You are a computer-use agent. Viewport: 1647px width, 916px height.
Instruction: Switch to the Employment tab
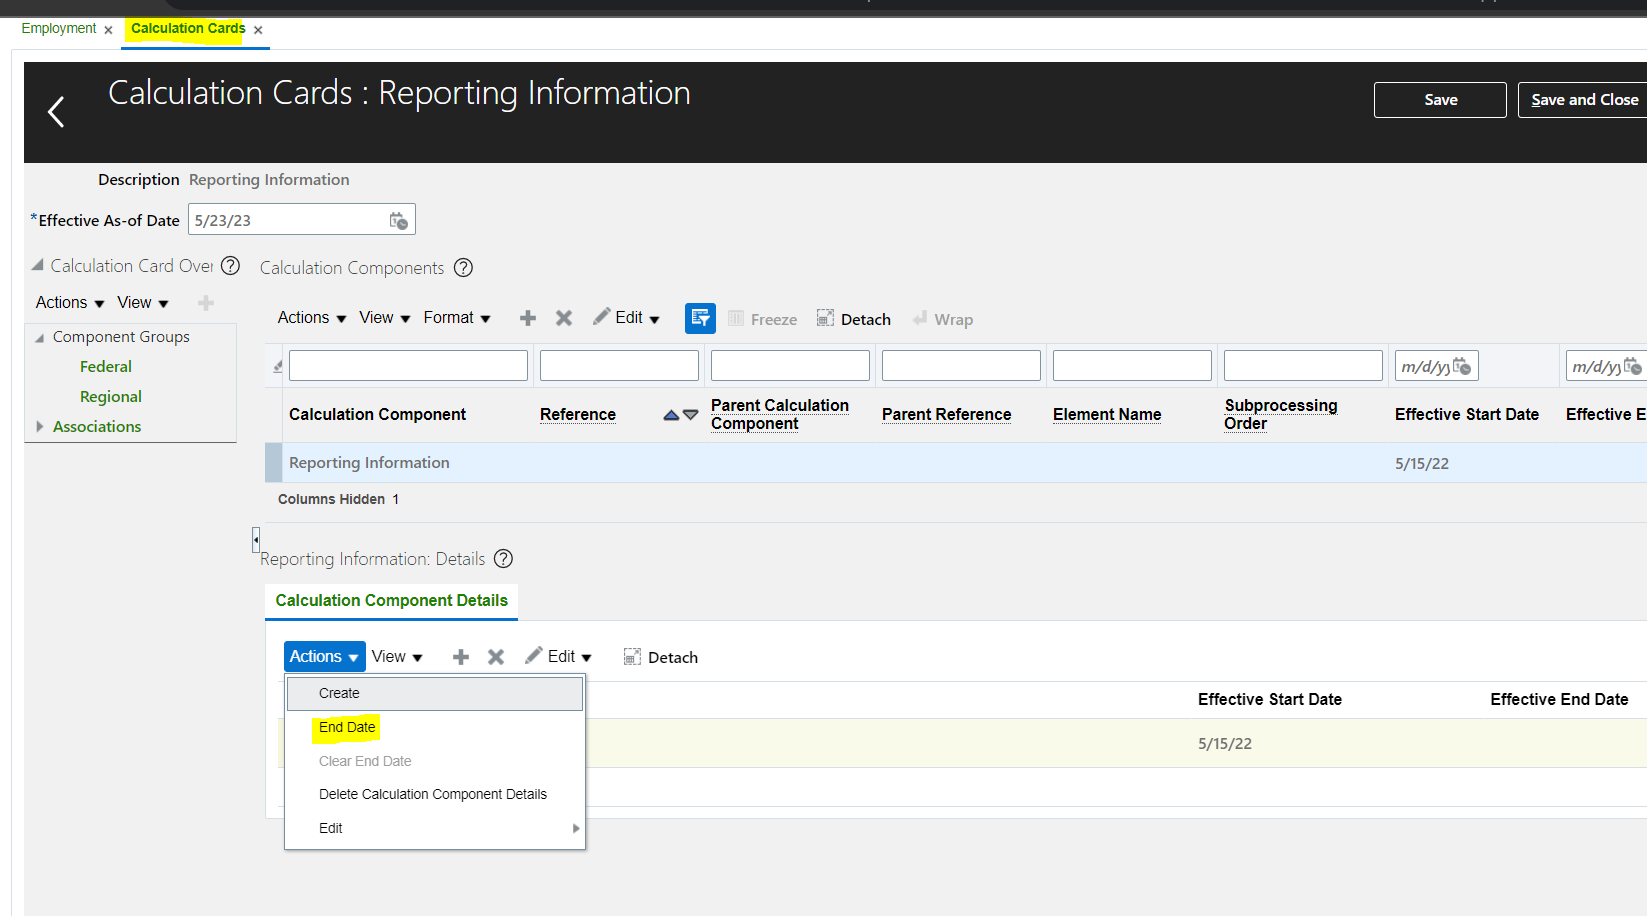(x=59, y=29)
